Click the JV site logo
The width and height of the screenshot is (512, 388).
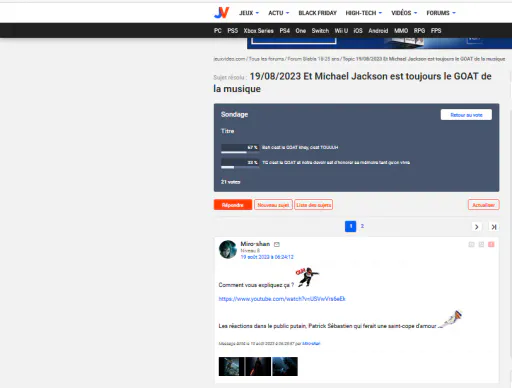coord(221,13)
